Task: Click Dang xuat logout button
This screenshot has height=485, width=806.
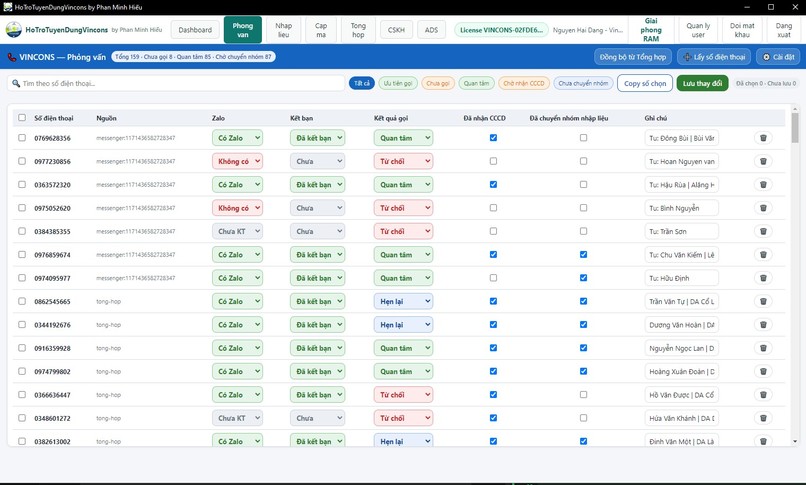Action: coord(783,30)
